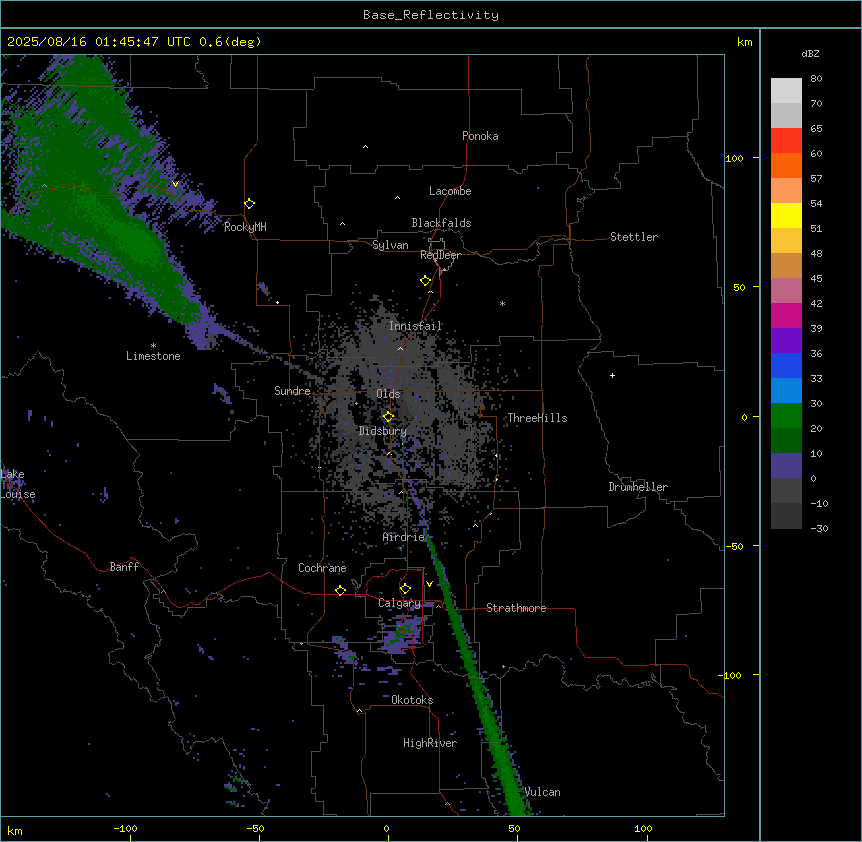
Task: Select the amber swatch between 51 and 48
Action: point(786,241)
